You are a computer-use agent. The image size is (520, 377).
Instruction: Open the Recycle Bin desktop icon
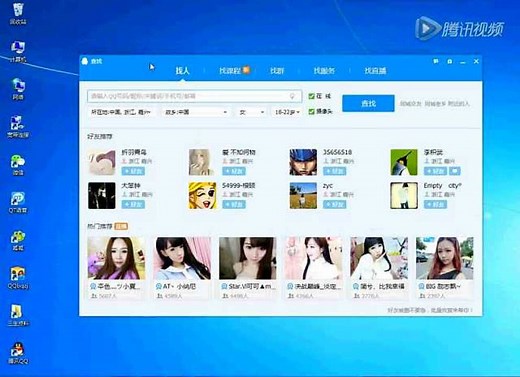pyautogui.click(x=18, y=13)
